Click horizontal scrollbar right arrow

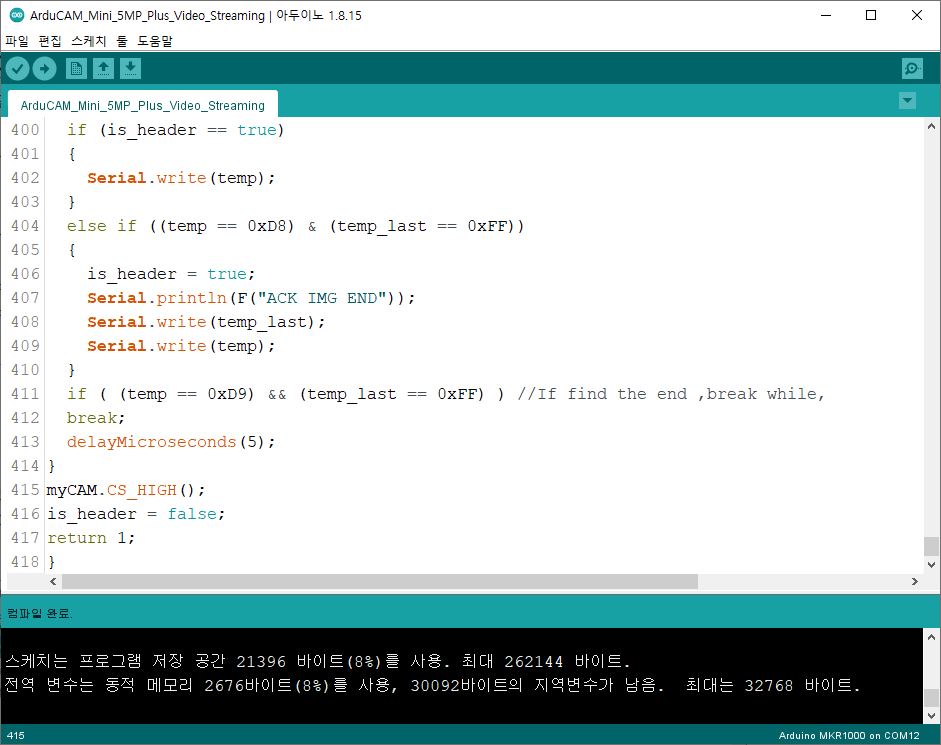pyautogui.click(x=915, y=581)
